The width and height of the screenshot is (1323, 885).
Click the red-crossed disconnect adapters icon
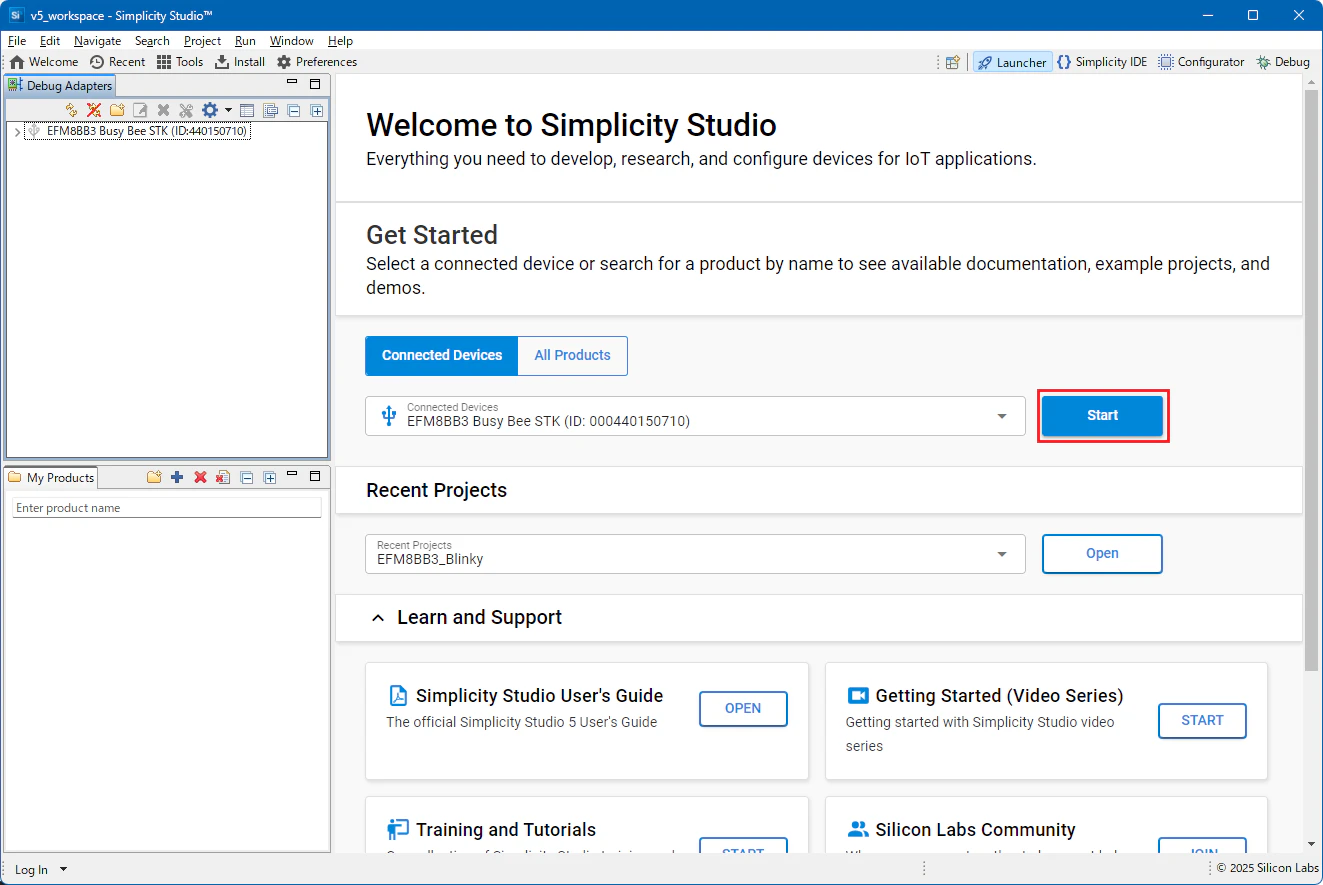(94, 110)
